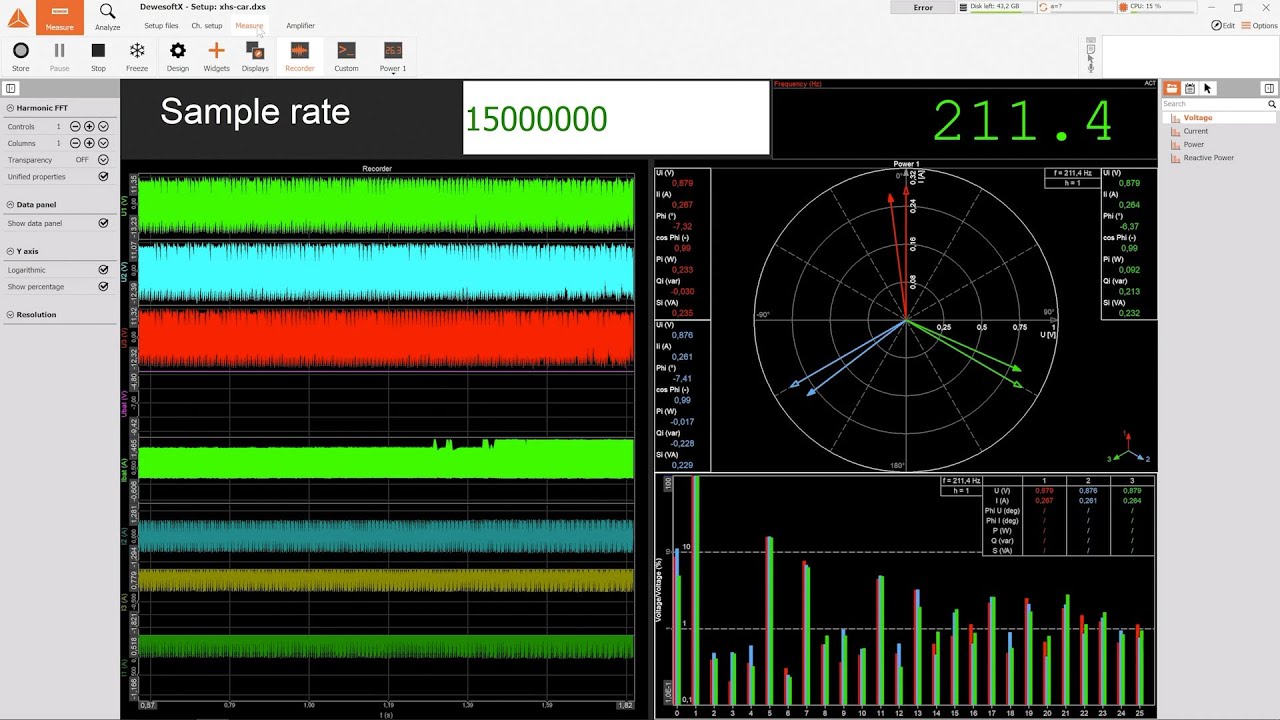Click the Error status button

point(923,7)
